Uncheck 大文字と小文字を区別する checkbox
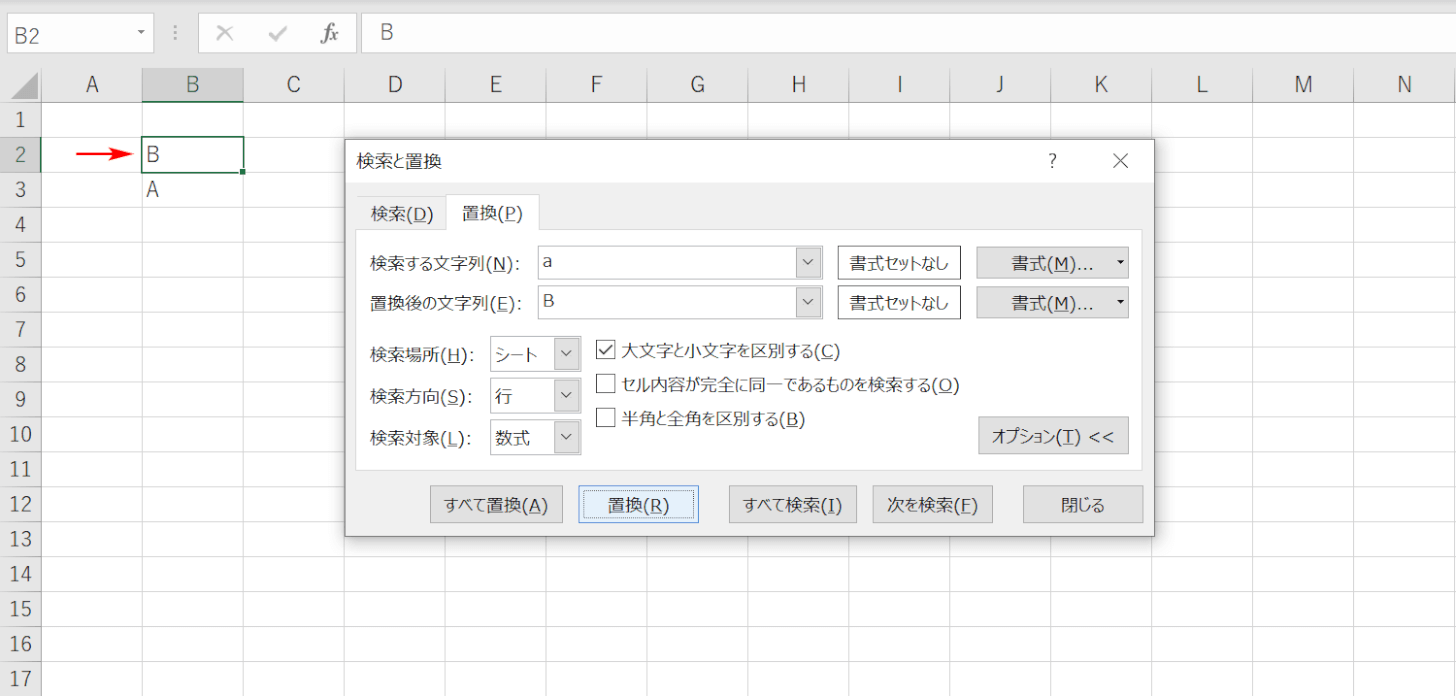 [x=605, y=350]
